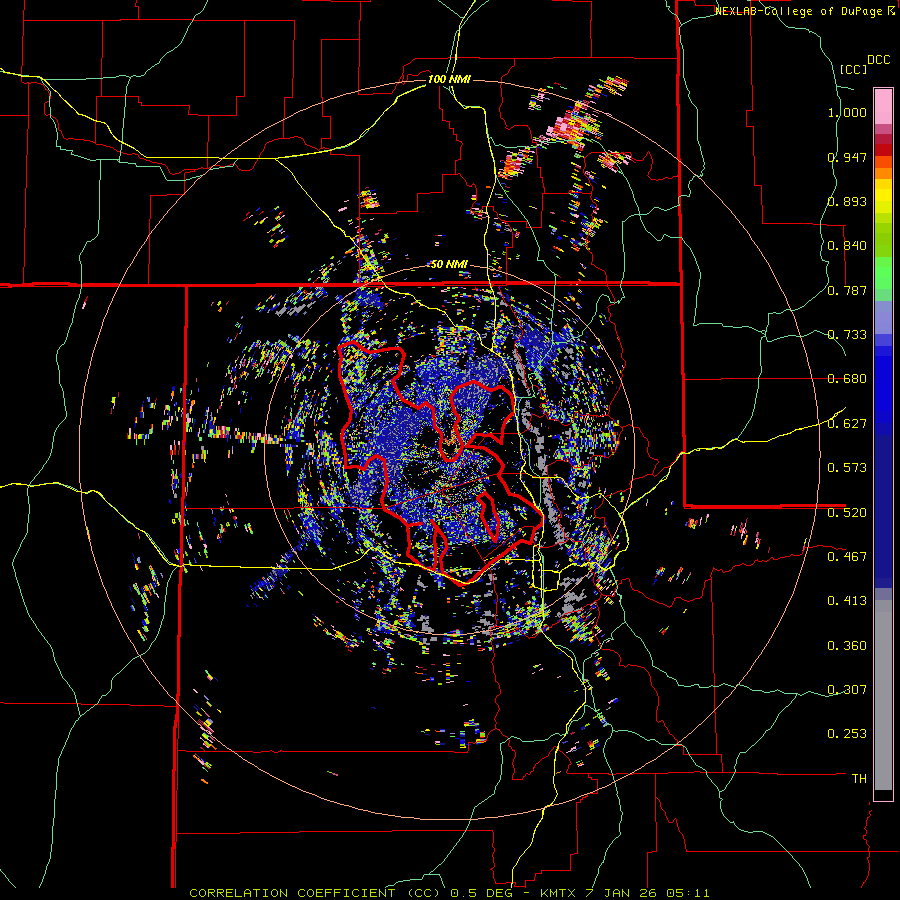
Task: Click the 100 NMI range ring label
Action: tap(449, 79)
